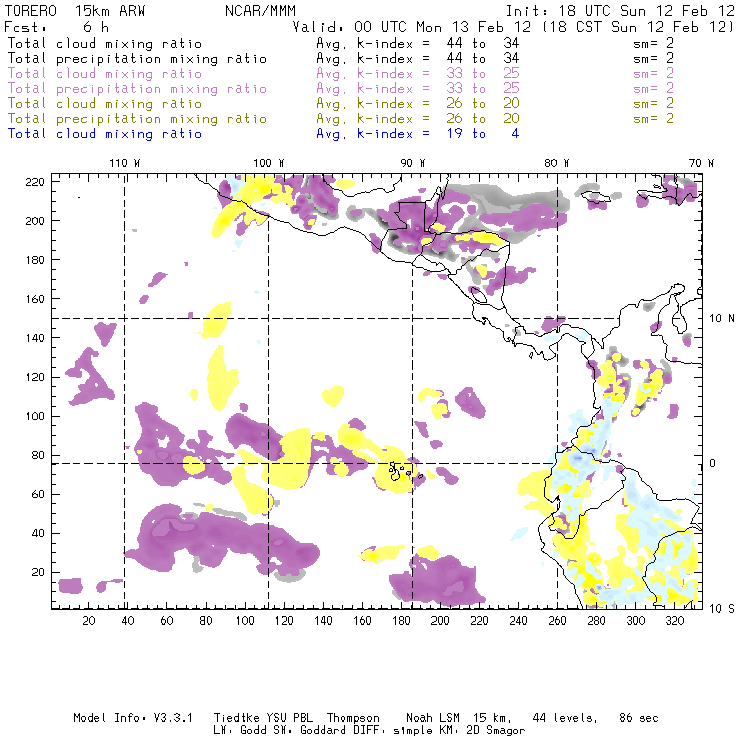Click the "YSU PBL" scheme label
Viewport: 740px width, 740px height.
coord(289,718)
